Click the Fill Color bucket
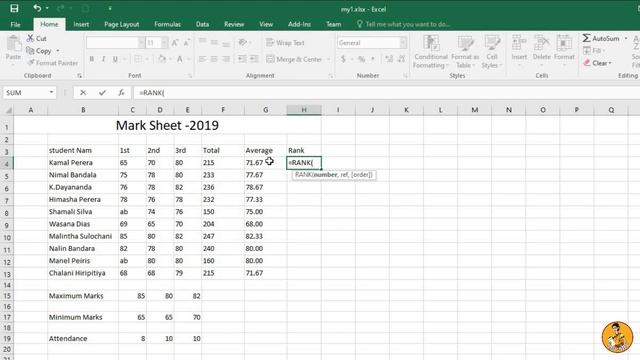 [x=162, y=59]
